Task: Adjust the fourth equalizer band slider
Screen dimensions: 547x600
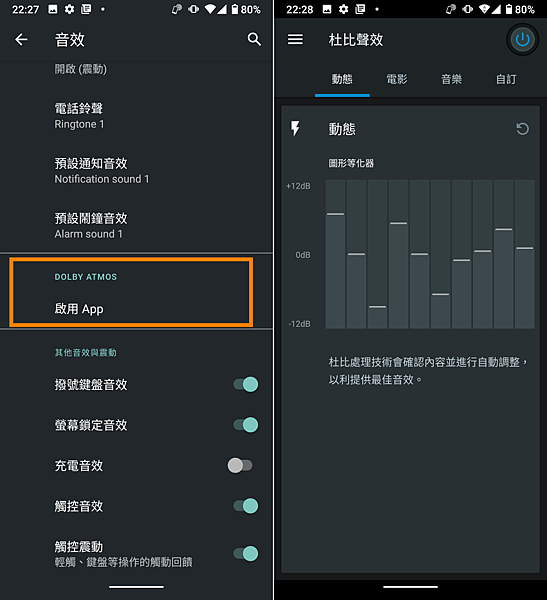Action: [x=398, y=223]
